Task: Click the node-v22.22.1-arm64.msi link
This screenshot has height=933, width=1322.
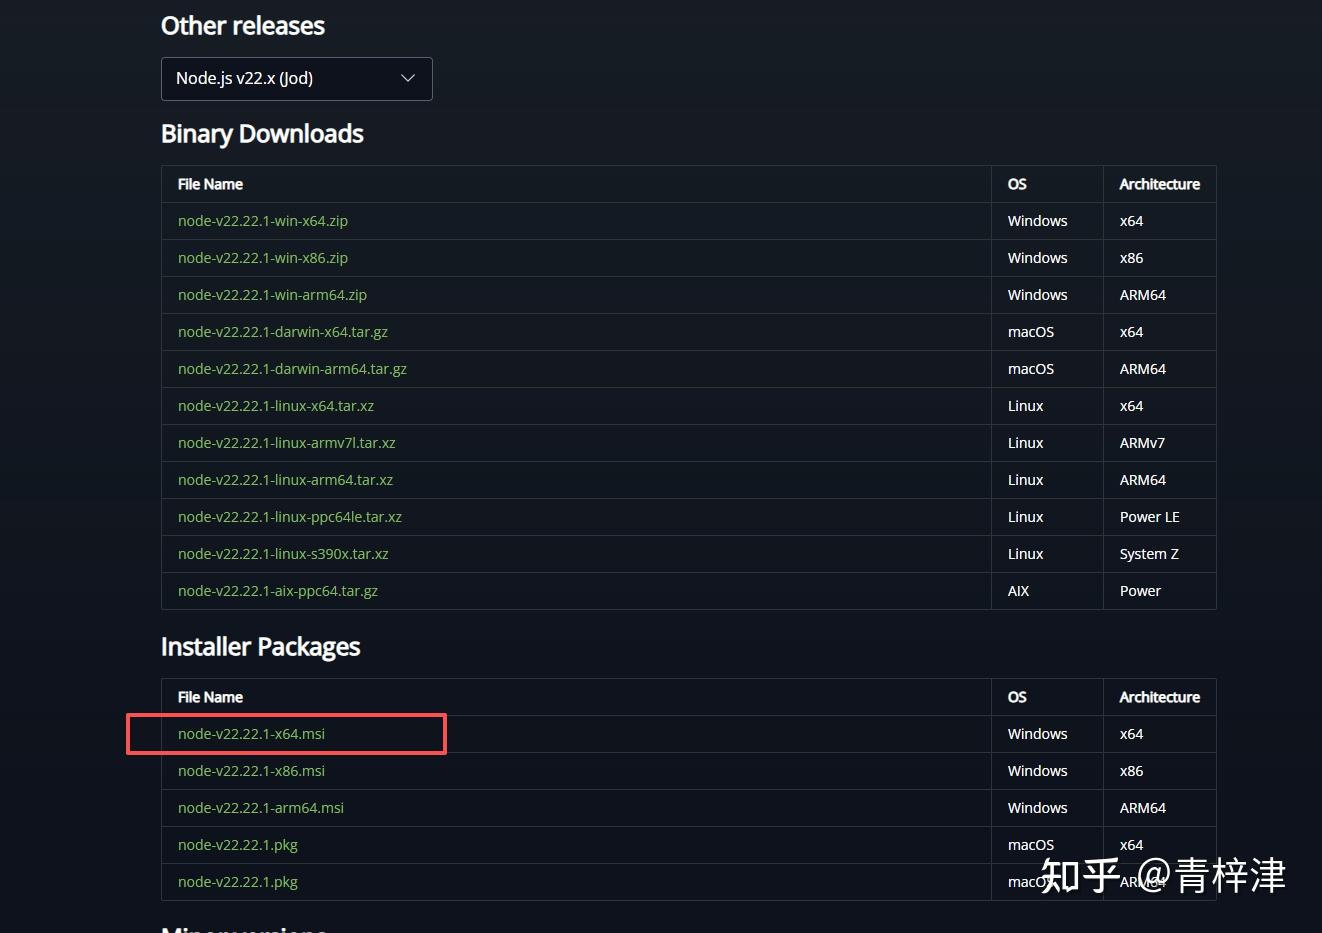Action: click(261, 808)
